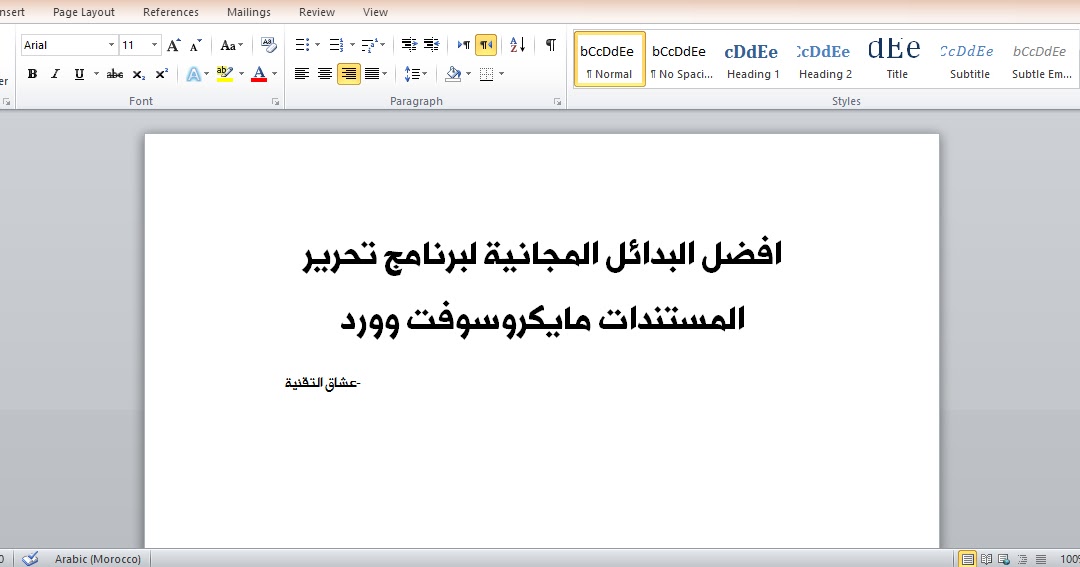This screenshot has width=1080, height=567.
Task: Switch to Web Layout view
Action: click(x=1004, y=559)
